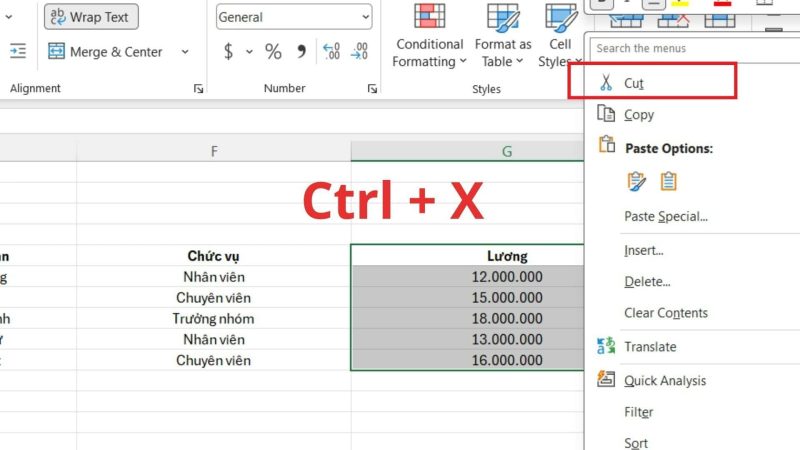Apply the Percent Style icon
Viewport: 800px width, 450px height.
point(273,52)
